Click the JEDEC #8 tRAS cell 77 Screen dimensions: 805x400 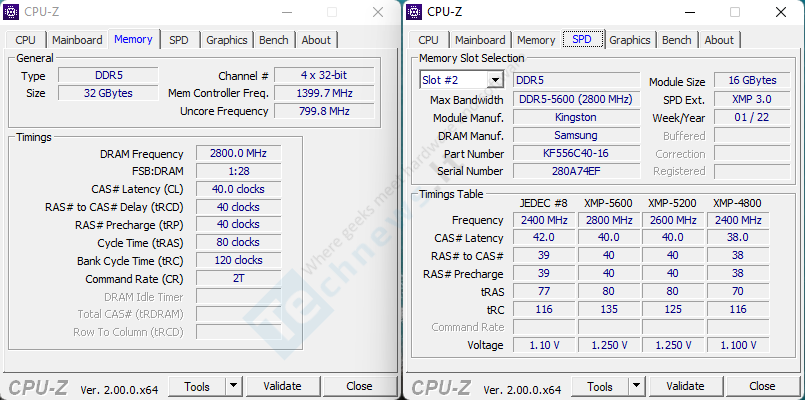tap(544, 291)
